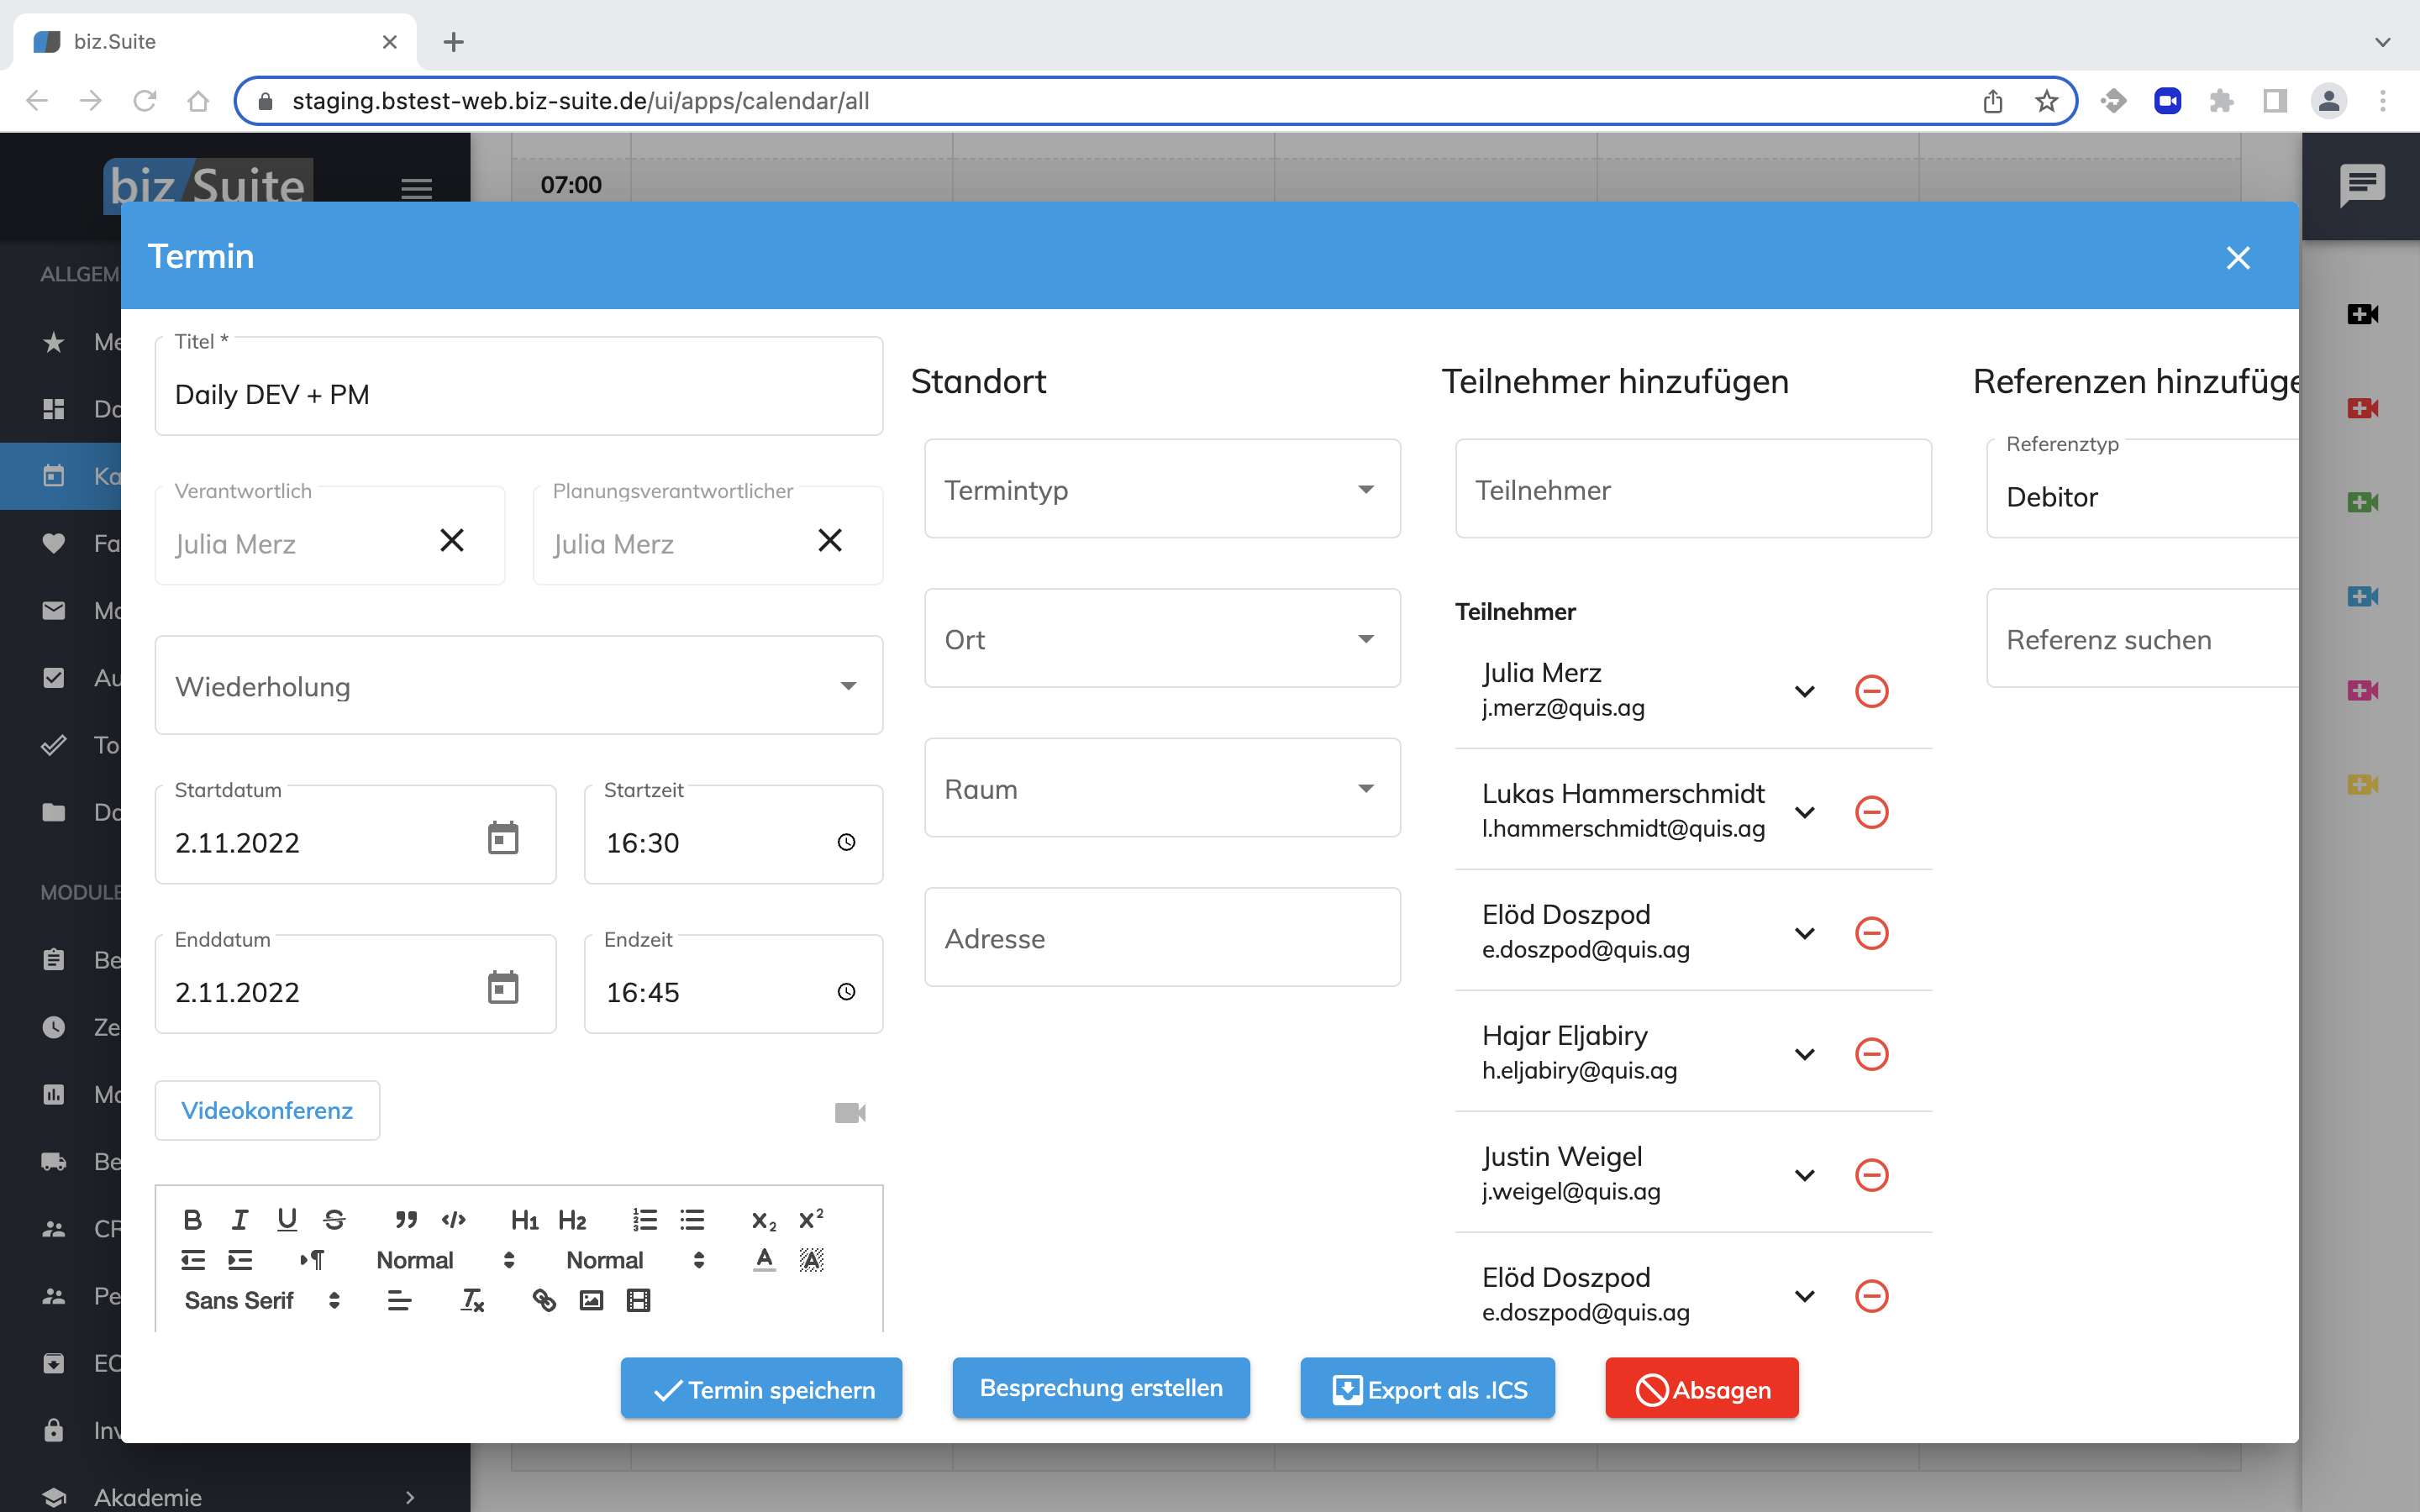The width and height of the screenshot is (2420, 1512).
Task: Expand Lukas Hammerschmidt participant details
Action: (x=1805, y=812)
